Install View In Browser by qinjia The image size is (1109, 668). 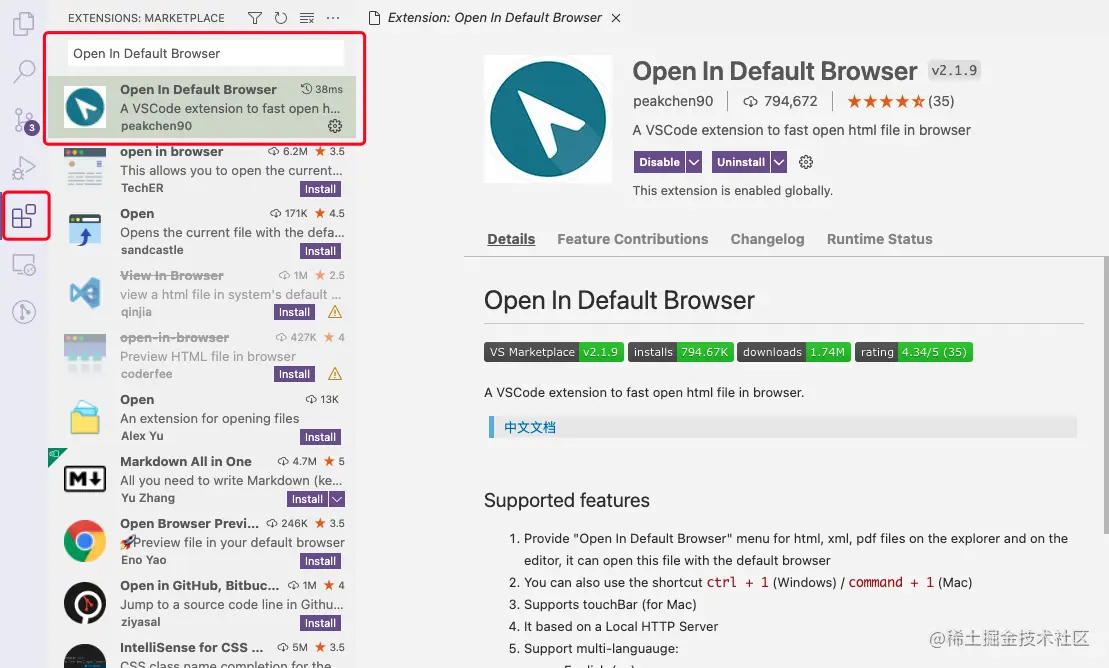(x=294, y=312)
